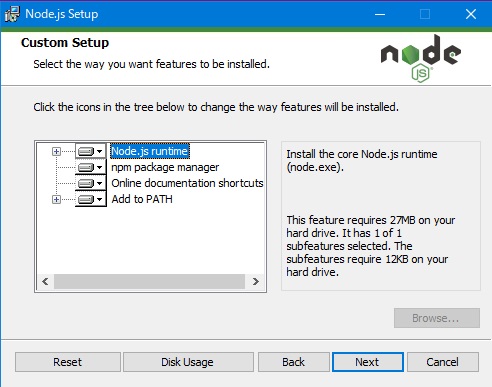This screenshot has height=387, width=492.
Task: Click the disabled Browse... button
Action: tap(437, 318)
